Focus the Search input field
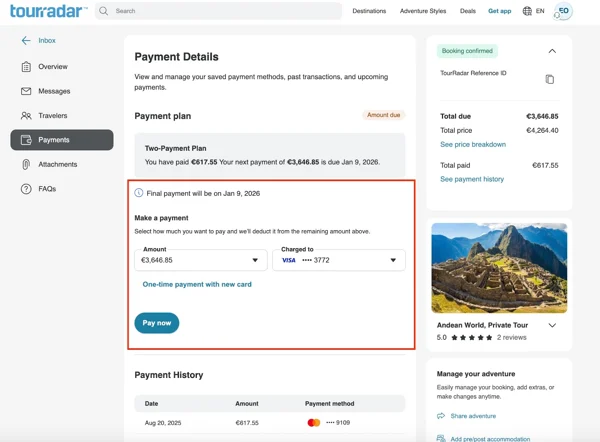This screenshot has width=600, height=442. coord(218,11)
